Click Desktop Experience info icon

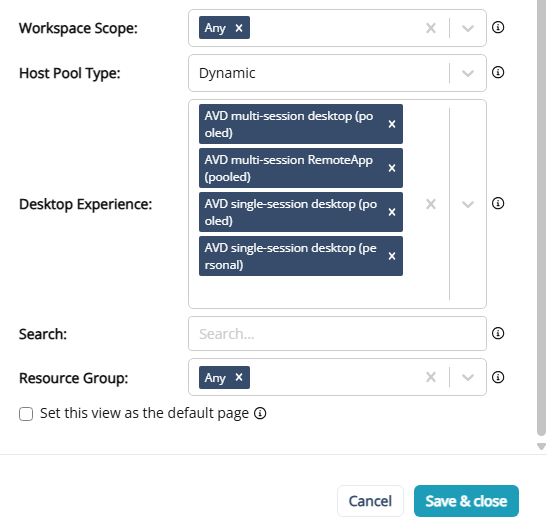[497, 203]
